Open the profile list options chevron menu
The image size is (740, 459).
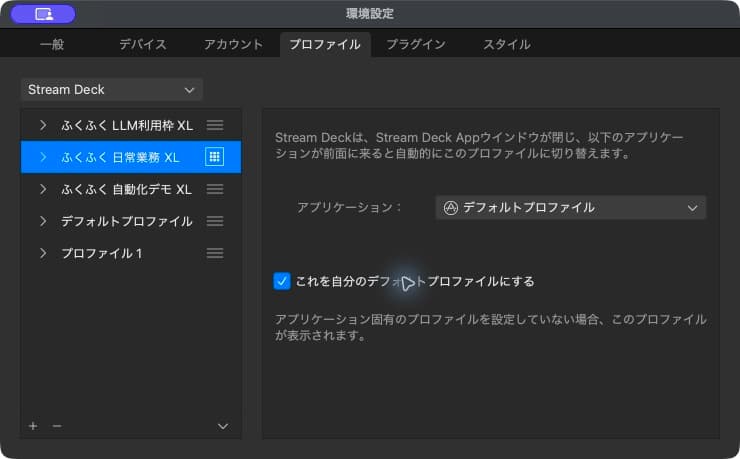pos(223,426)
